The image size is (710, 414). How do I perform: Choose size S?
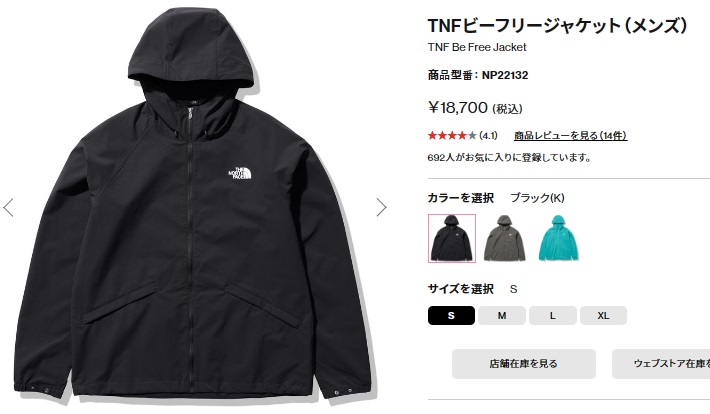451,316
